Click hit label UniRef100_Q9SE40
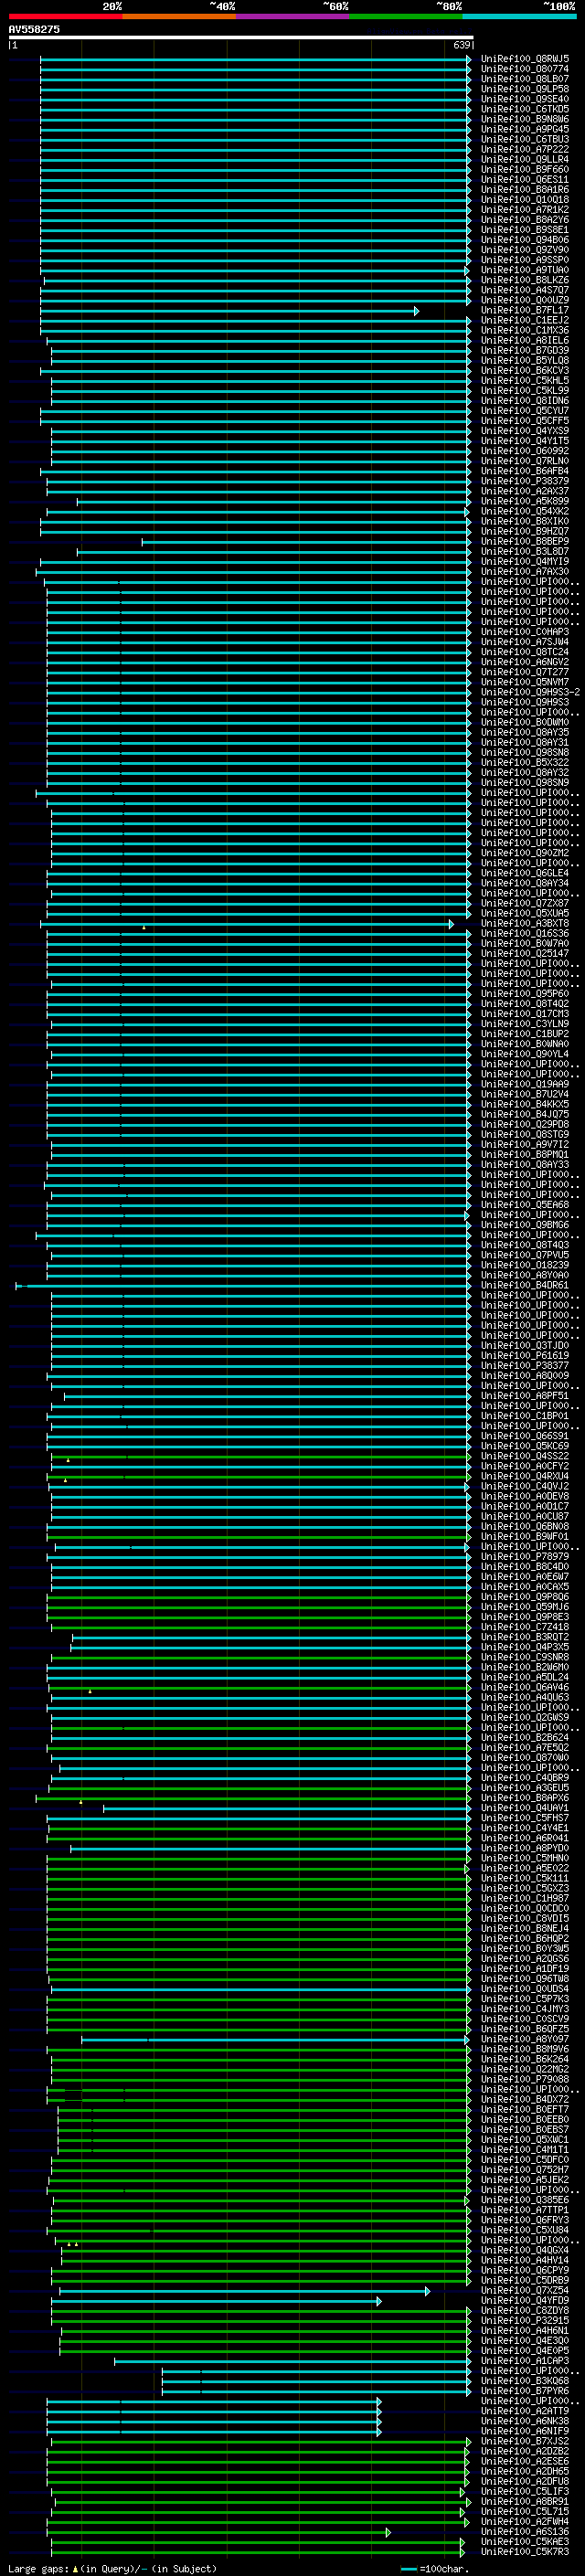The width and height of the screenshot is (585, 2576). [x=525, y=99]
